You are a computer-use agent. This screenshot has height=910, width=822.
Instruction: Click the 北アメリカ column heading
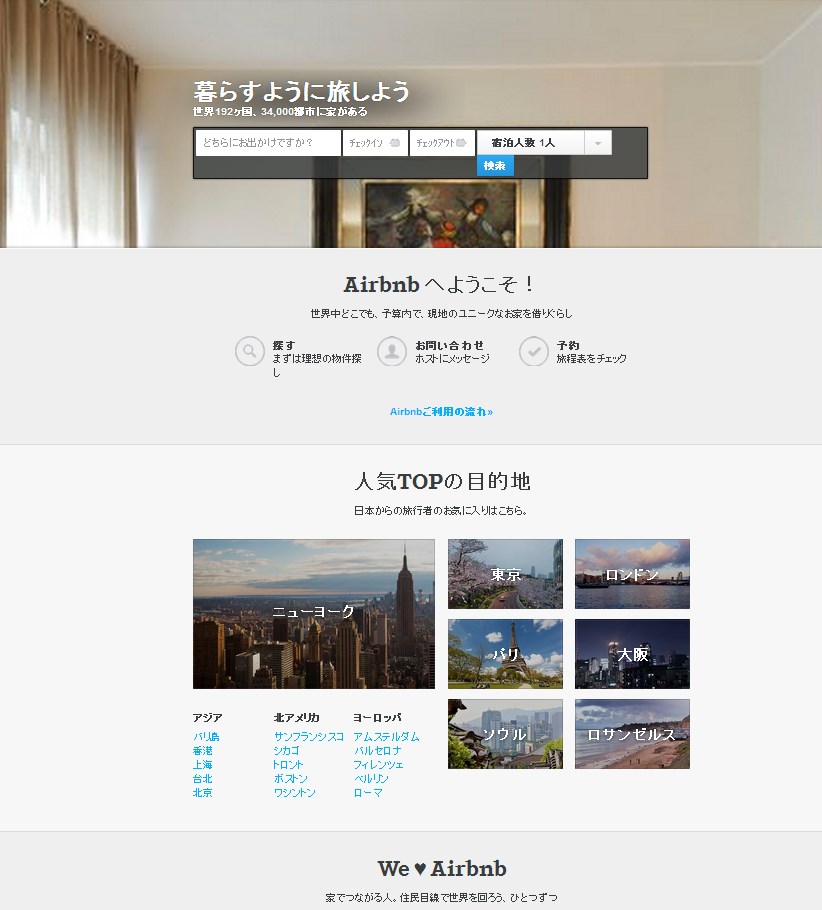click(x=297, y=717)
